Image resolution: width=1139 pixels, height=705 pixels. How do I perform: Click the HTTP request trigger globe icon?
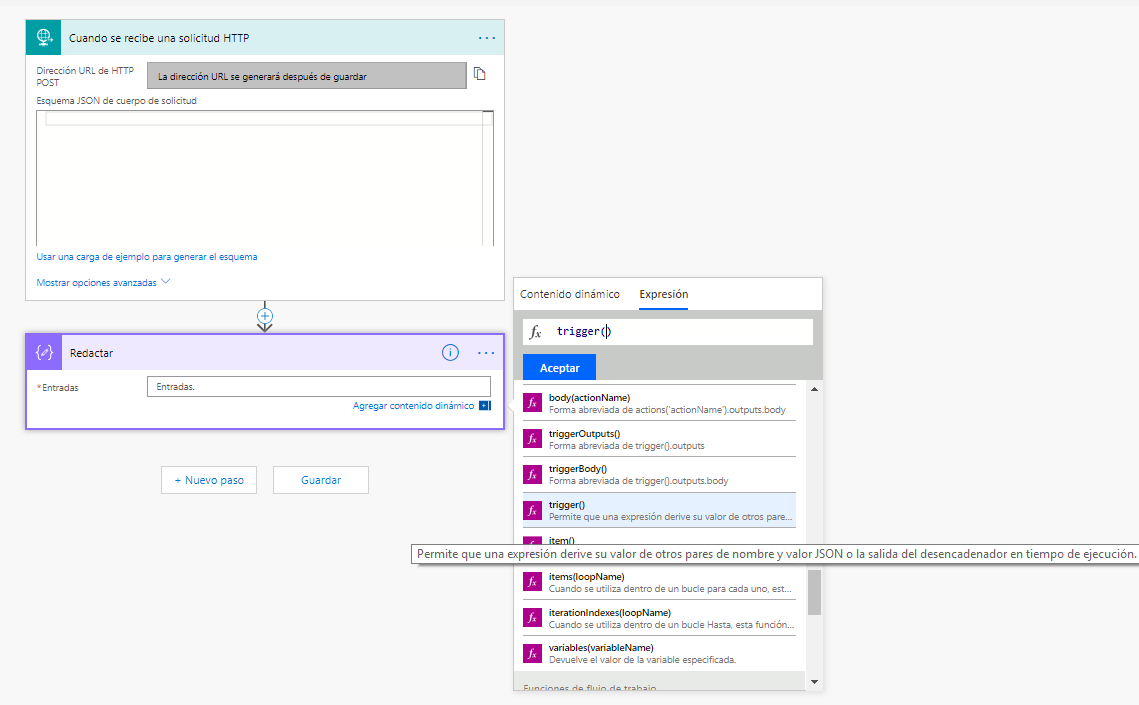tap(43, 37)
